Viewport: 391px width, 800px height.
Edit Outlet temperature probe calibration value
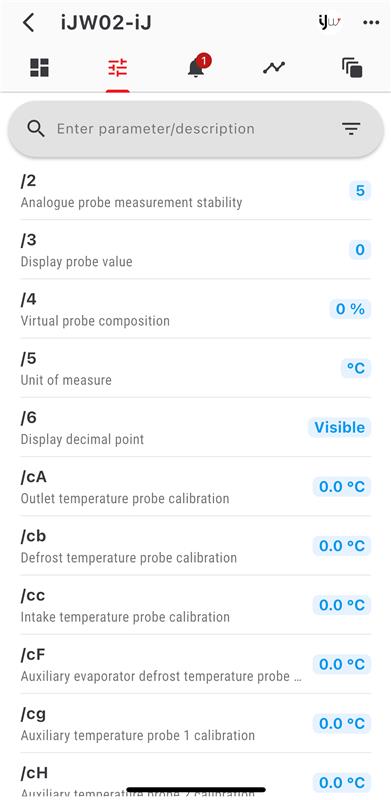(x=342, y=487)
